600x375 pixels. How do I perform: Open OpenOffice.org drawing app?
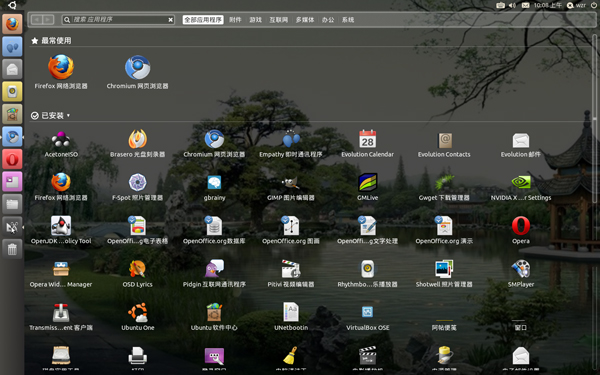(291, 231)
